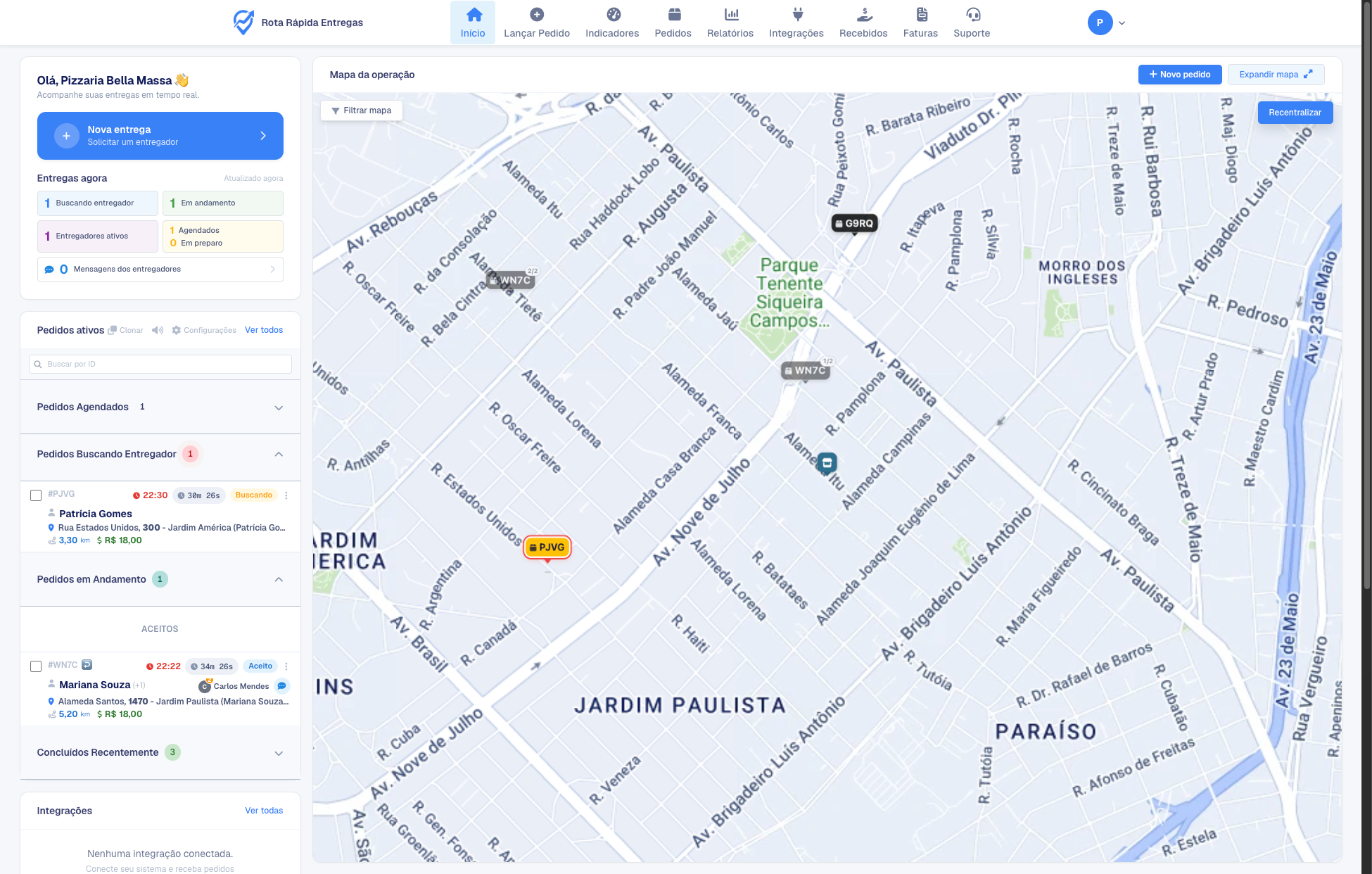Click the Nova entrega button

point(160,136)
